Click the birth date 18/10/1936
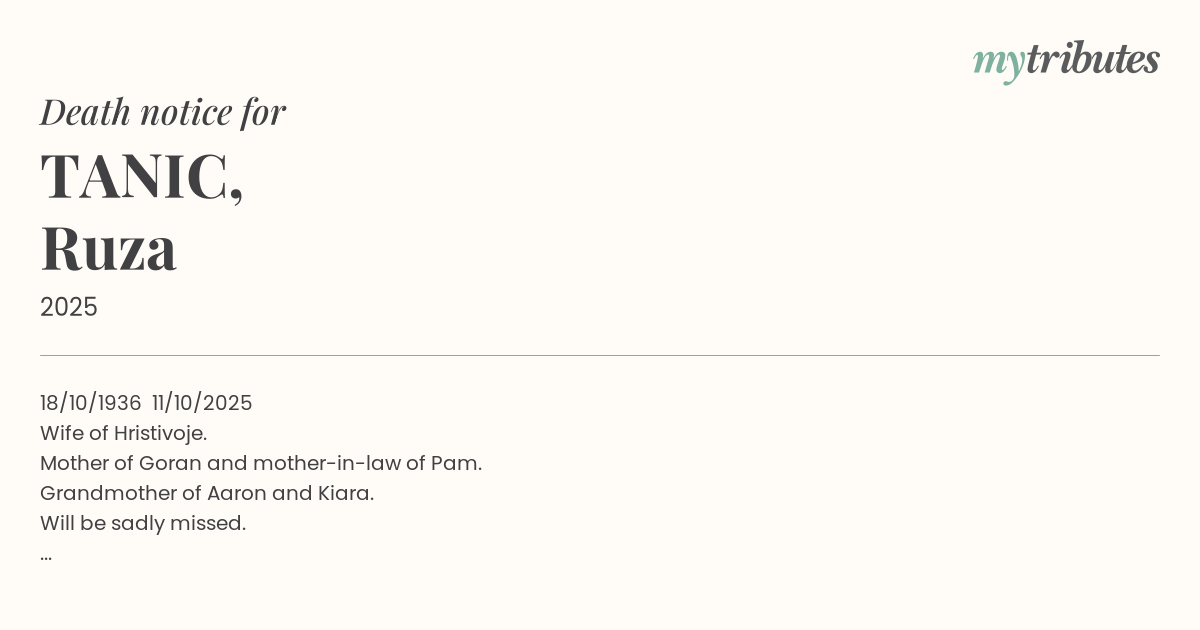 pyautogui.click(x=91, y=403)
